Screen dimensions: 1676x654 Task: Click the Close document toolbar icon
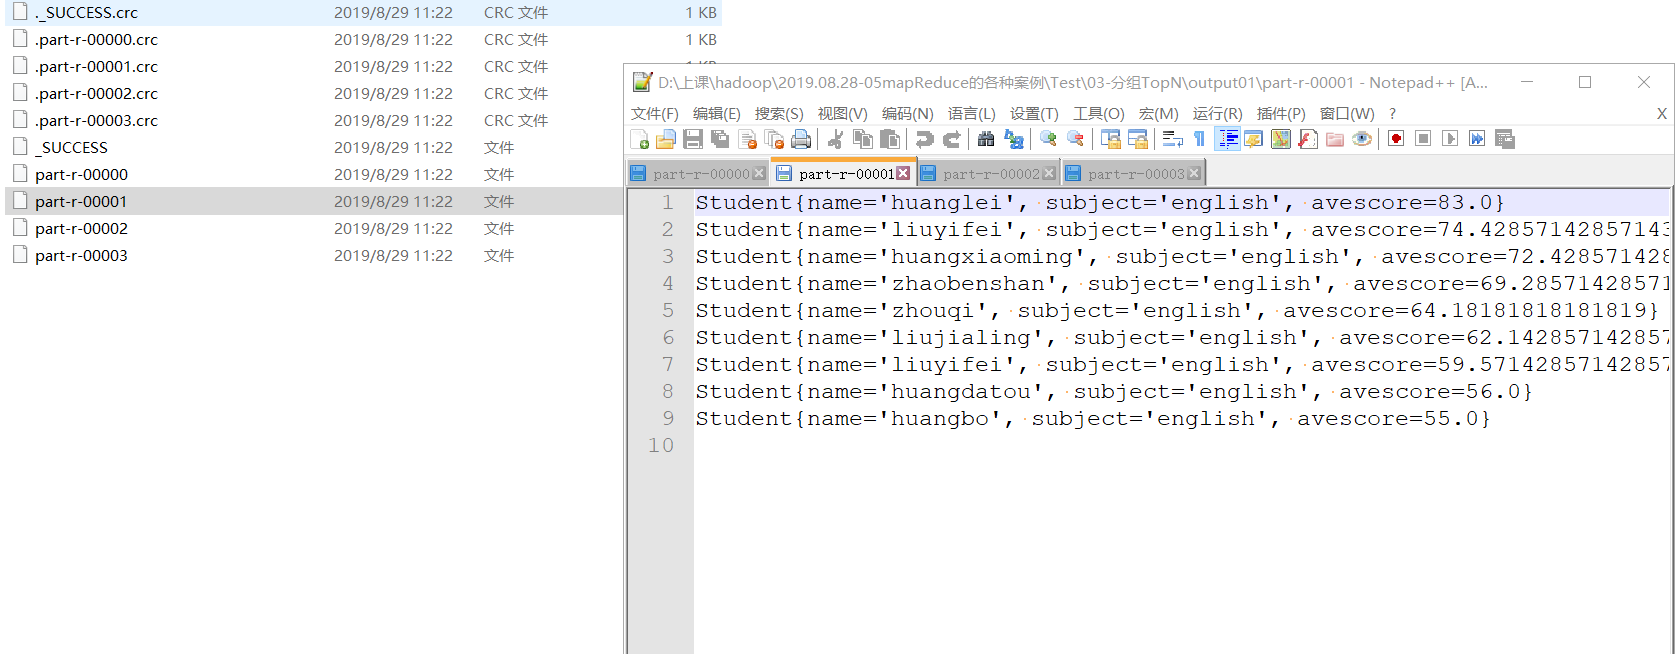coord(747,139)
